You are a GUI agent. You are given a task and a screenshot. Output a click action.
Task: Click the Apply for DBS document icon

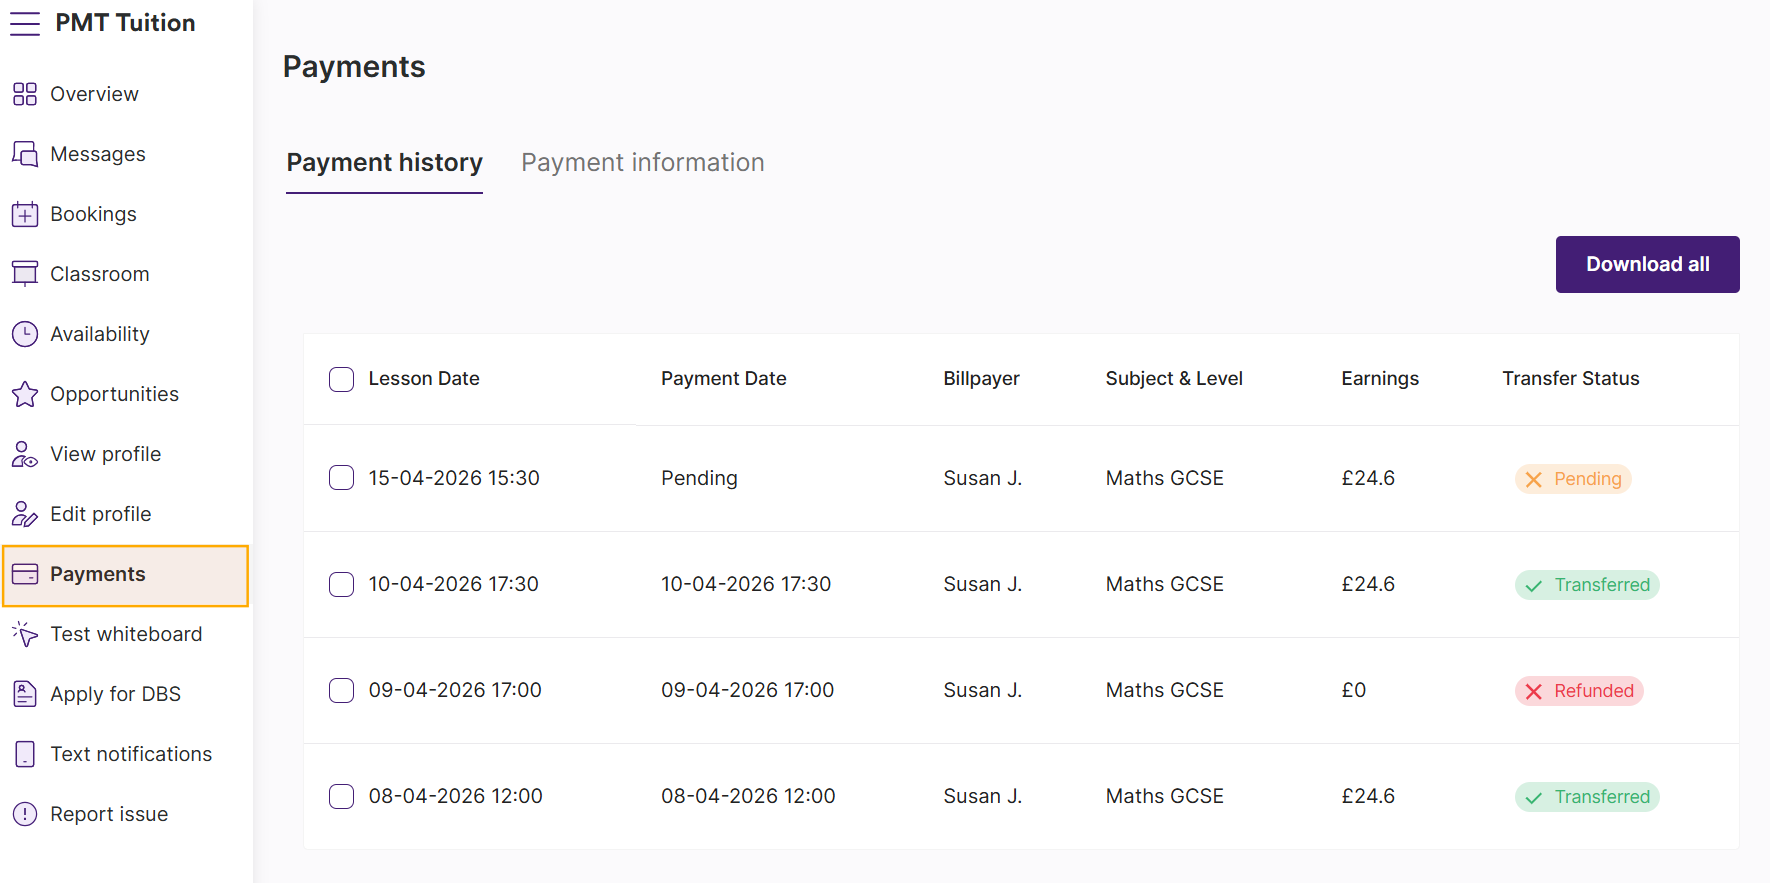coord(25,694)
